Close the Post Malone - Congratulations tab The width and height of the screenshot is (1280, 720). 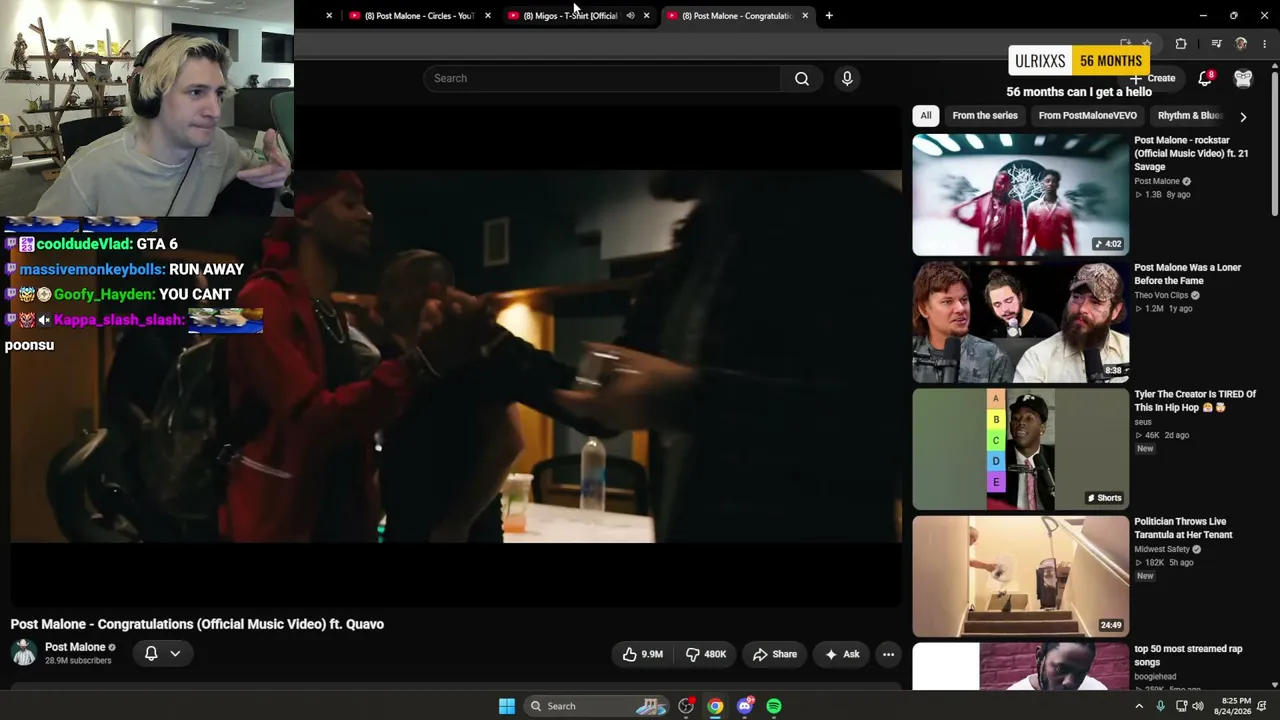click(x=805, y=16)
